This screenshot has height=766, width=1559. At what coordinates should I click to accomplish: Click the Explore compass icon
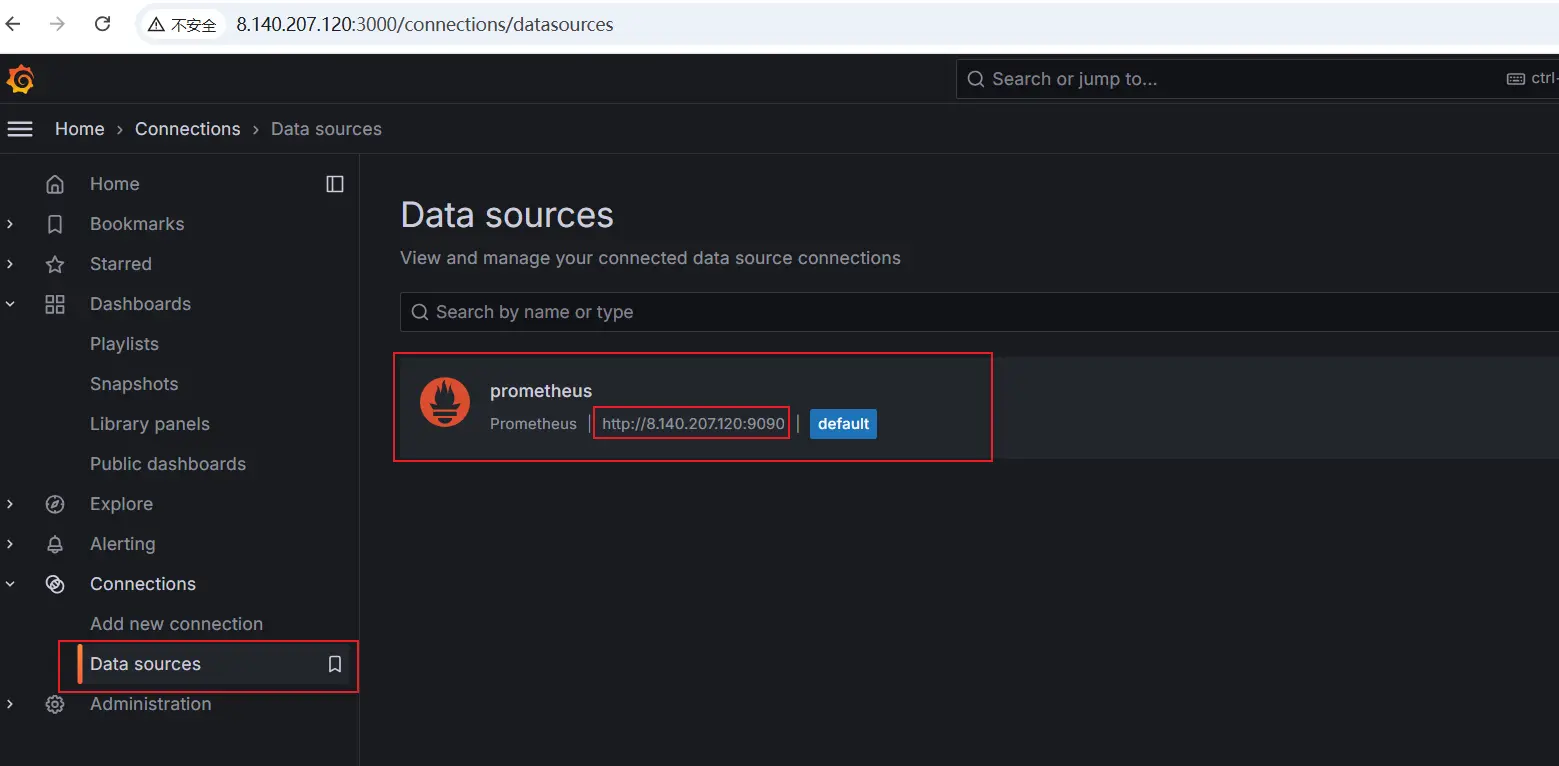pos(55,504)
